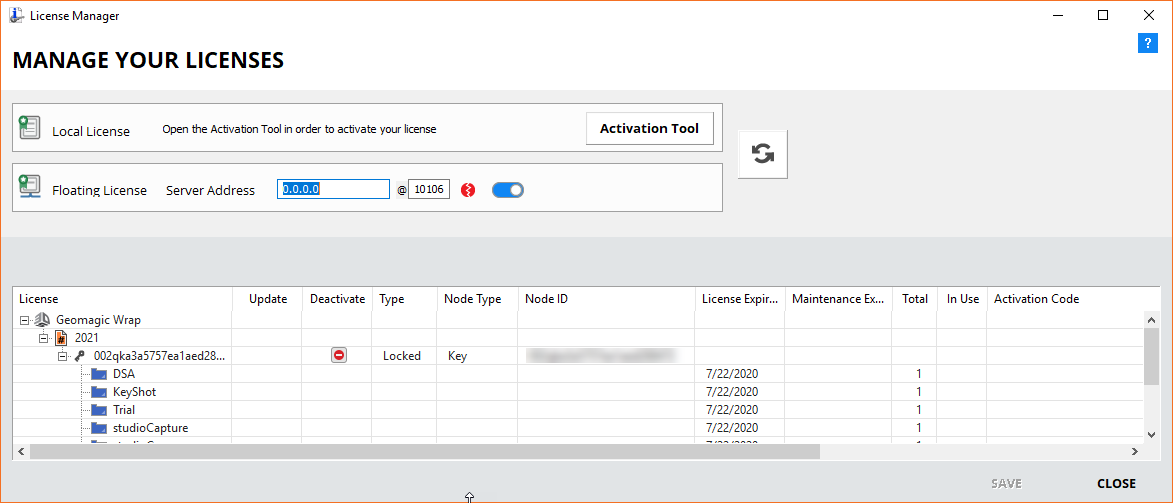Click the In Use column header
Screen dimensions: 1173x503
pyautogui.click(x=962, y=299)
